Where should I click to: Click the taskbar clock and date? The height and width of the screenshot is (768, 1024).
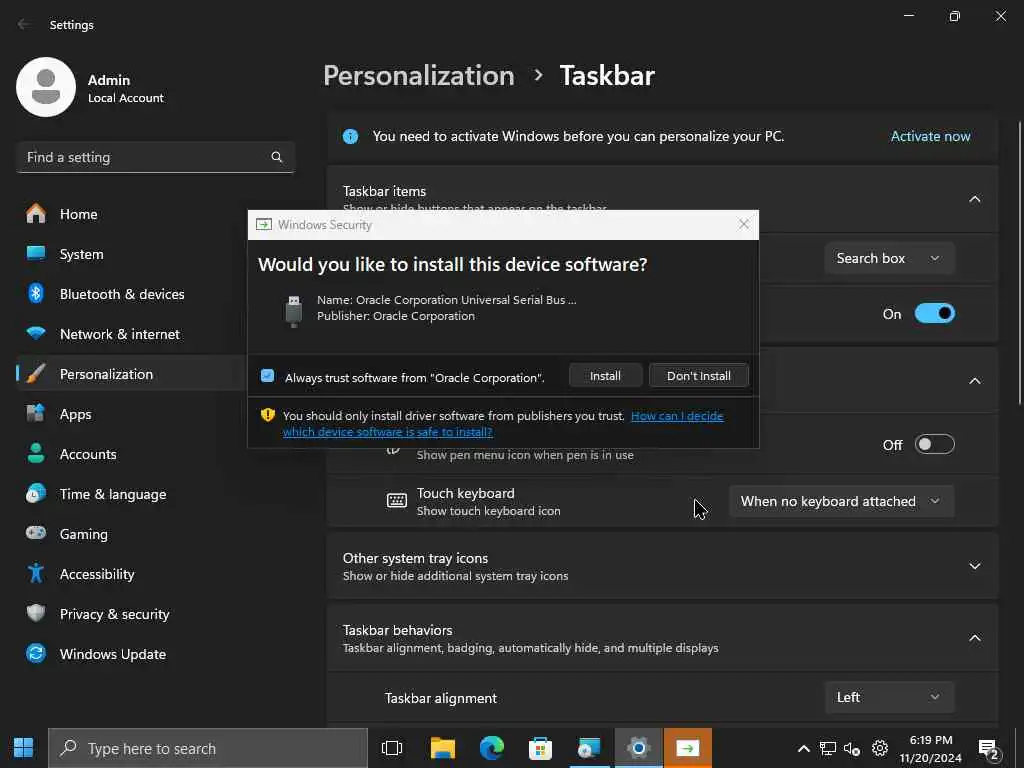[931, 748]
